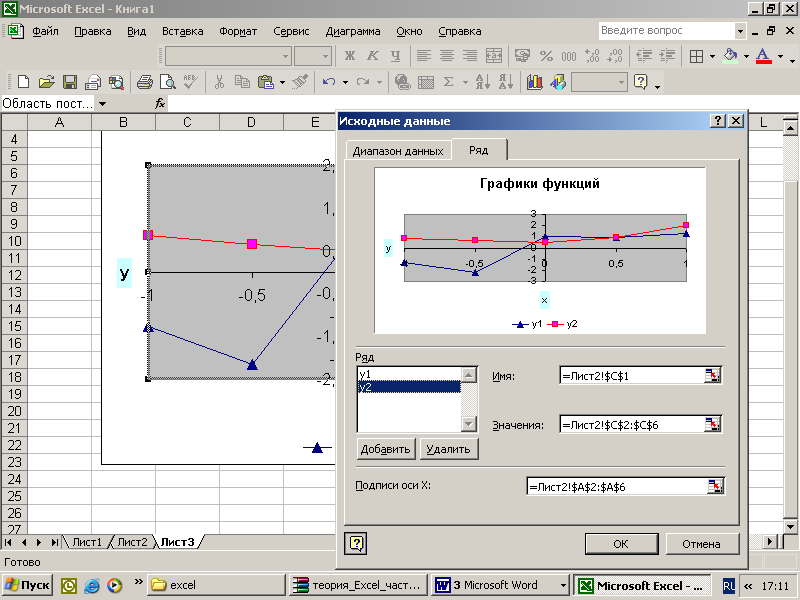Screen dimensions: 800x600
Task: Click the Format Painter brush icon
Action: 301,82
